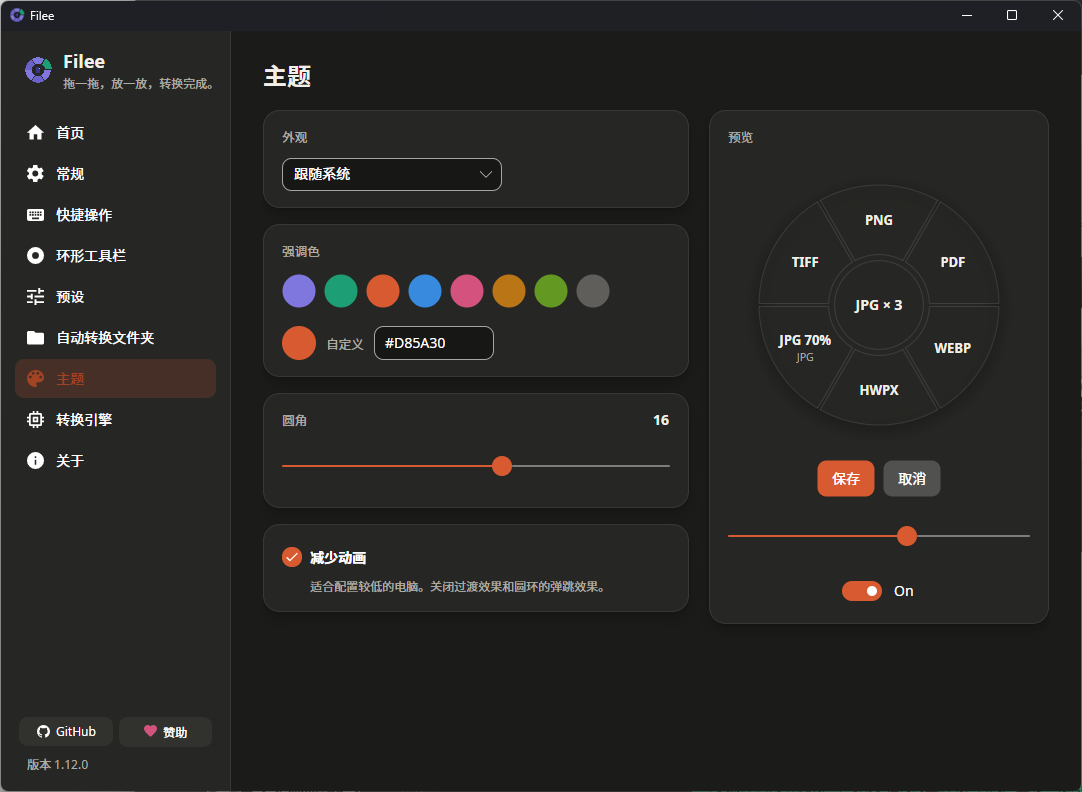Select JPG 70% segment in the ring

point(805,347)
